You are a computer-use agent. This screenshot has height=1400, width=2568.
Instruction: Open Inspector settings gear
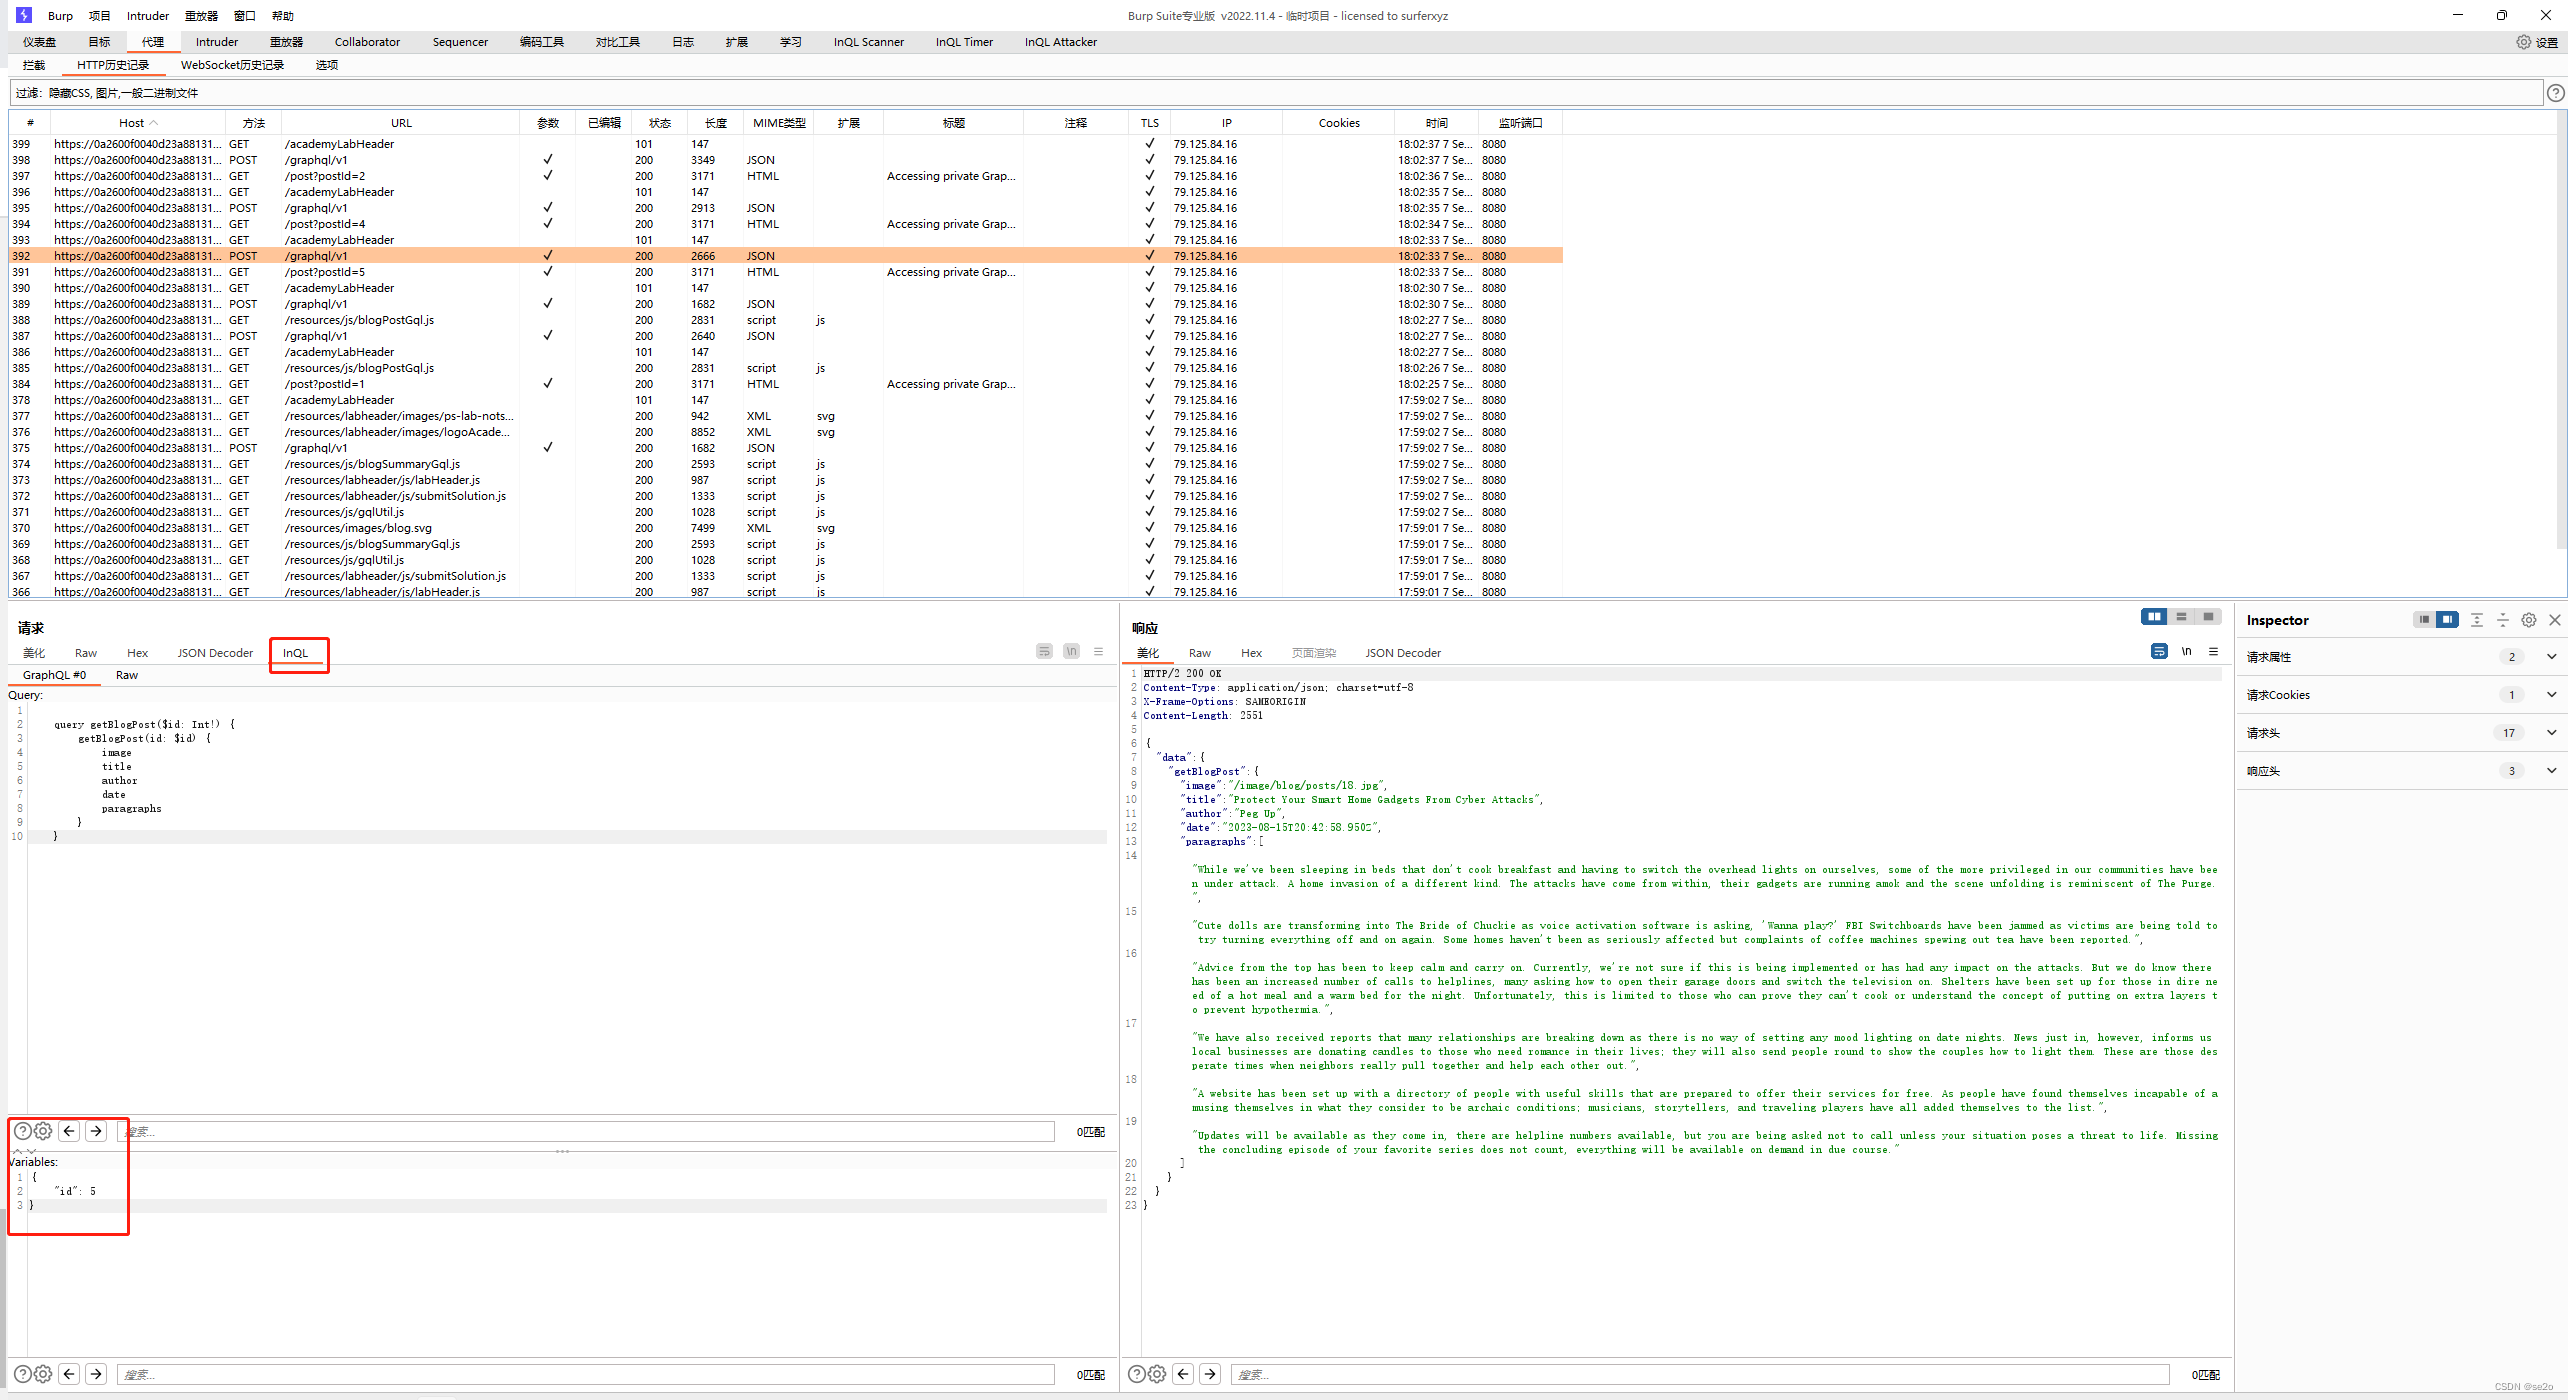[2528, 620]
